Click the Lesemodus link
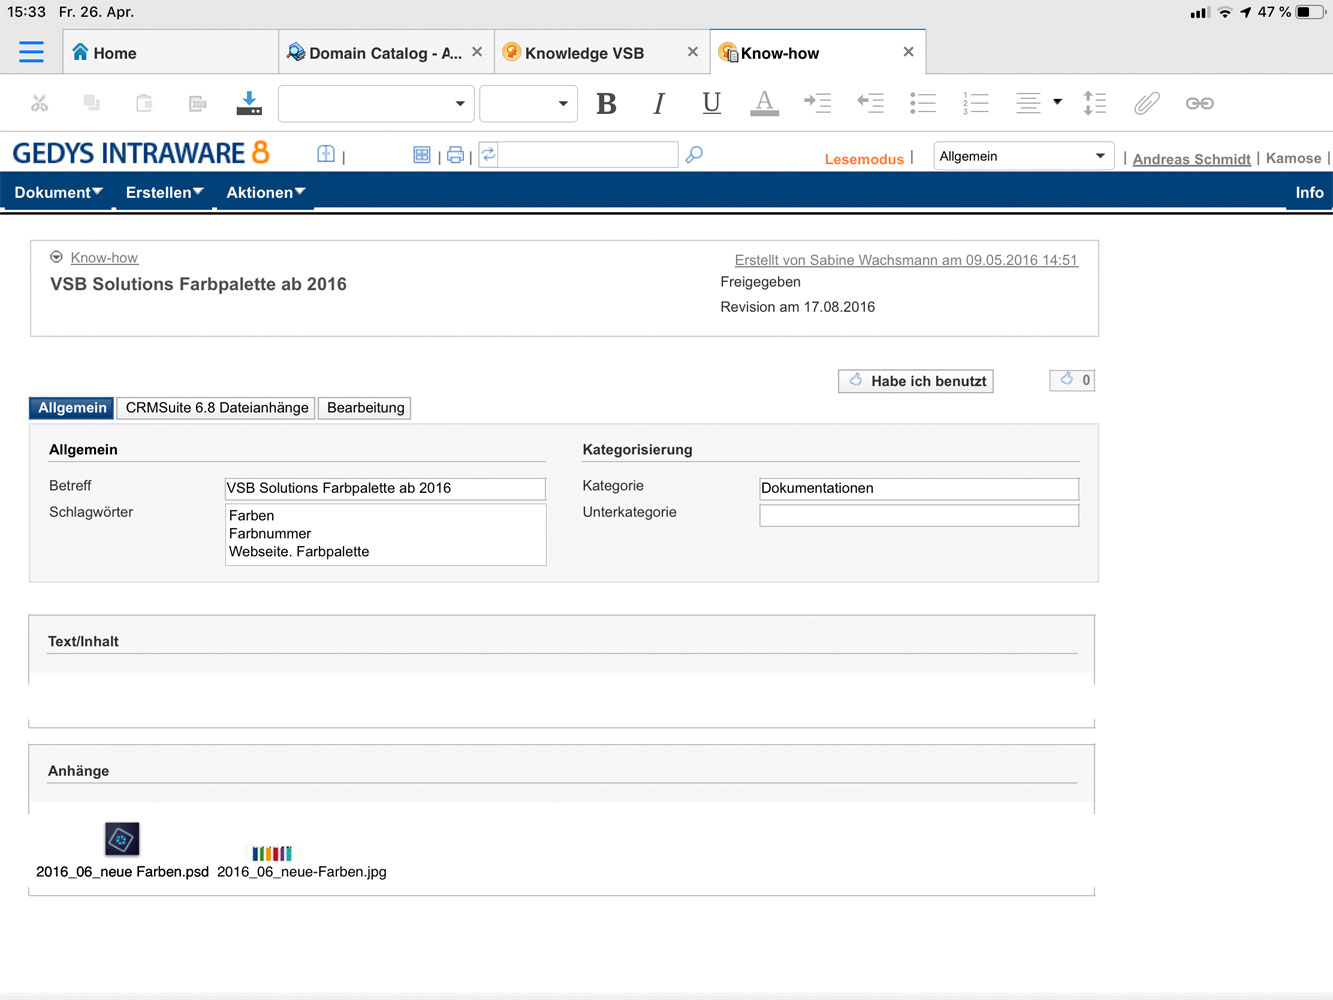 [x=864, y=159]
